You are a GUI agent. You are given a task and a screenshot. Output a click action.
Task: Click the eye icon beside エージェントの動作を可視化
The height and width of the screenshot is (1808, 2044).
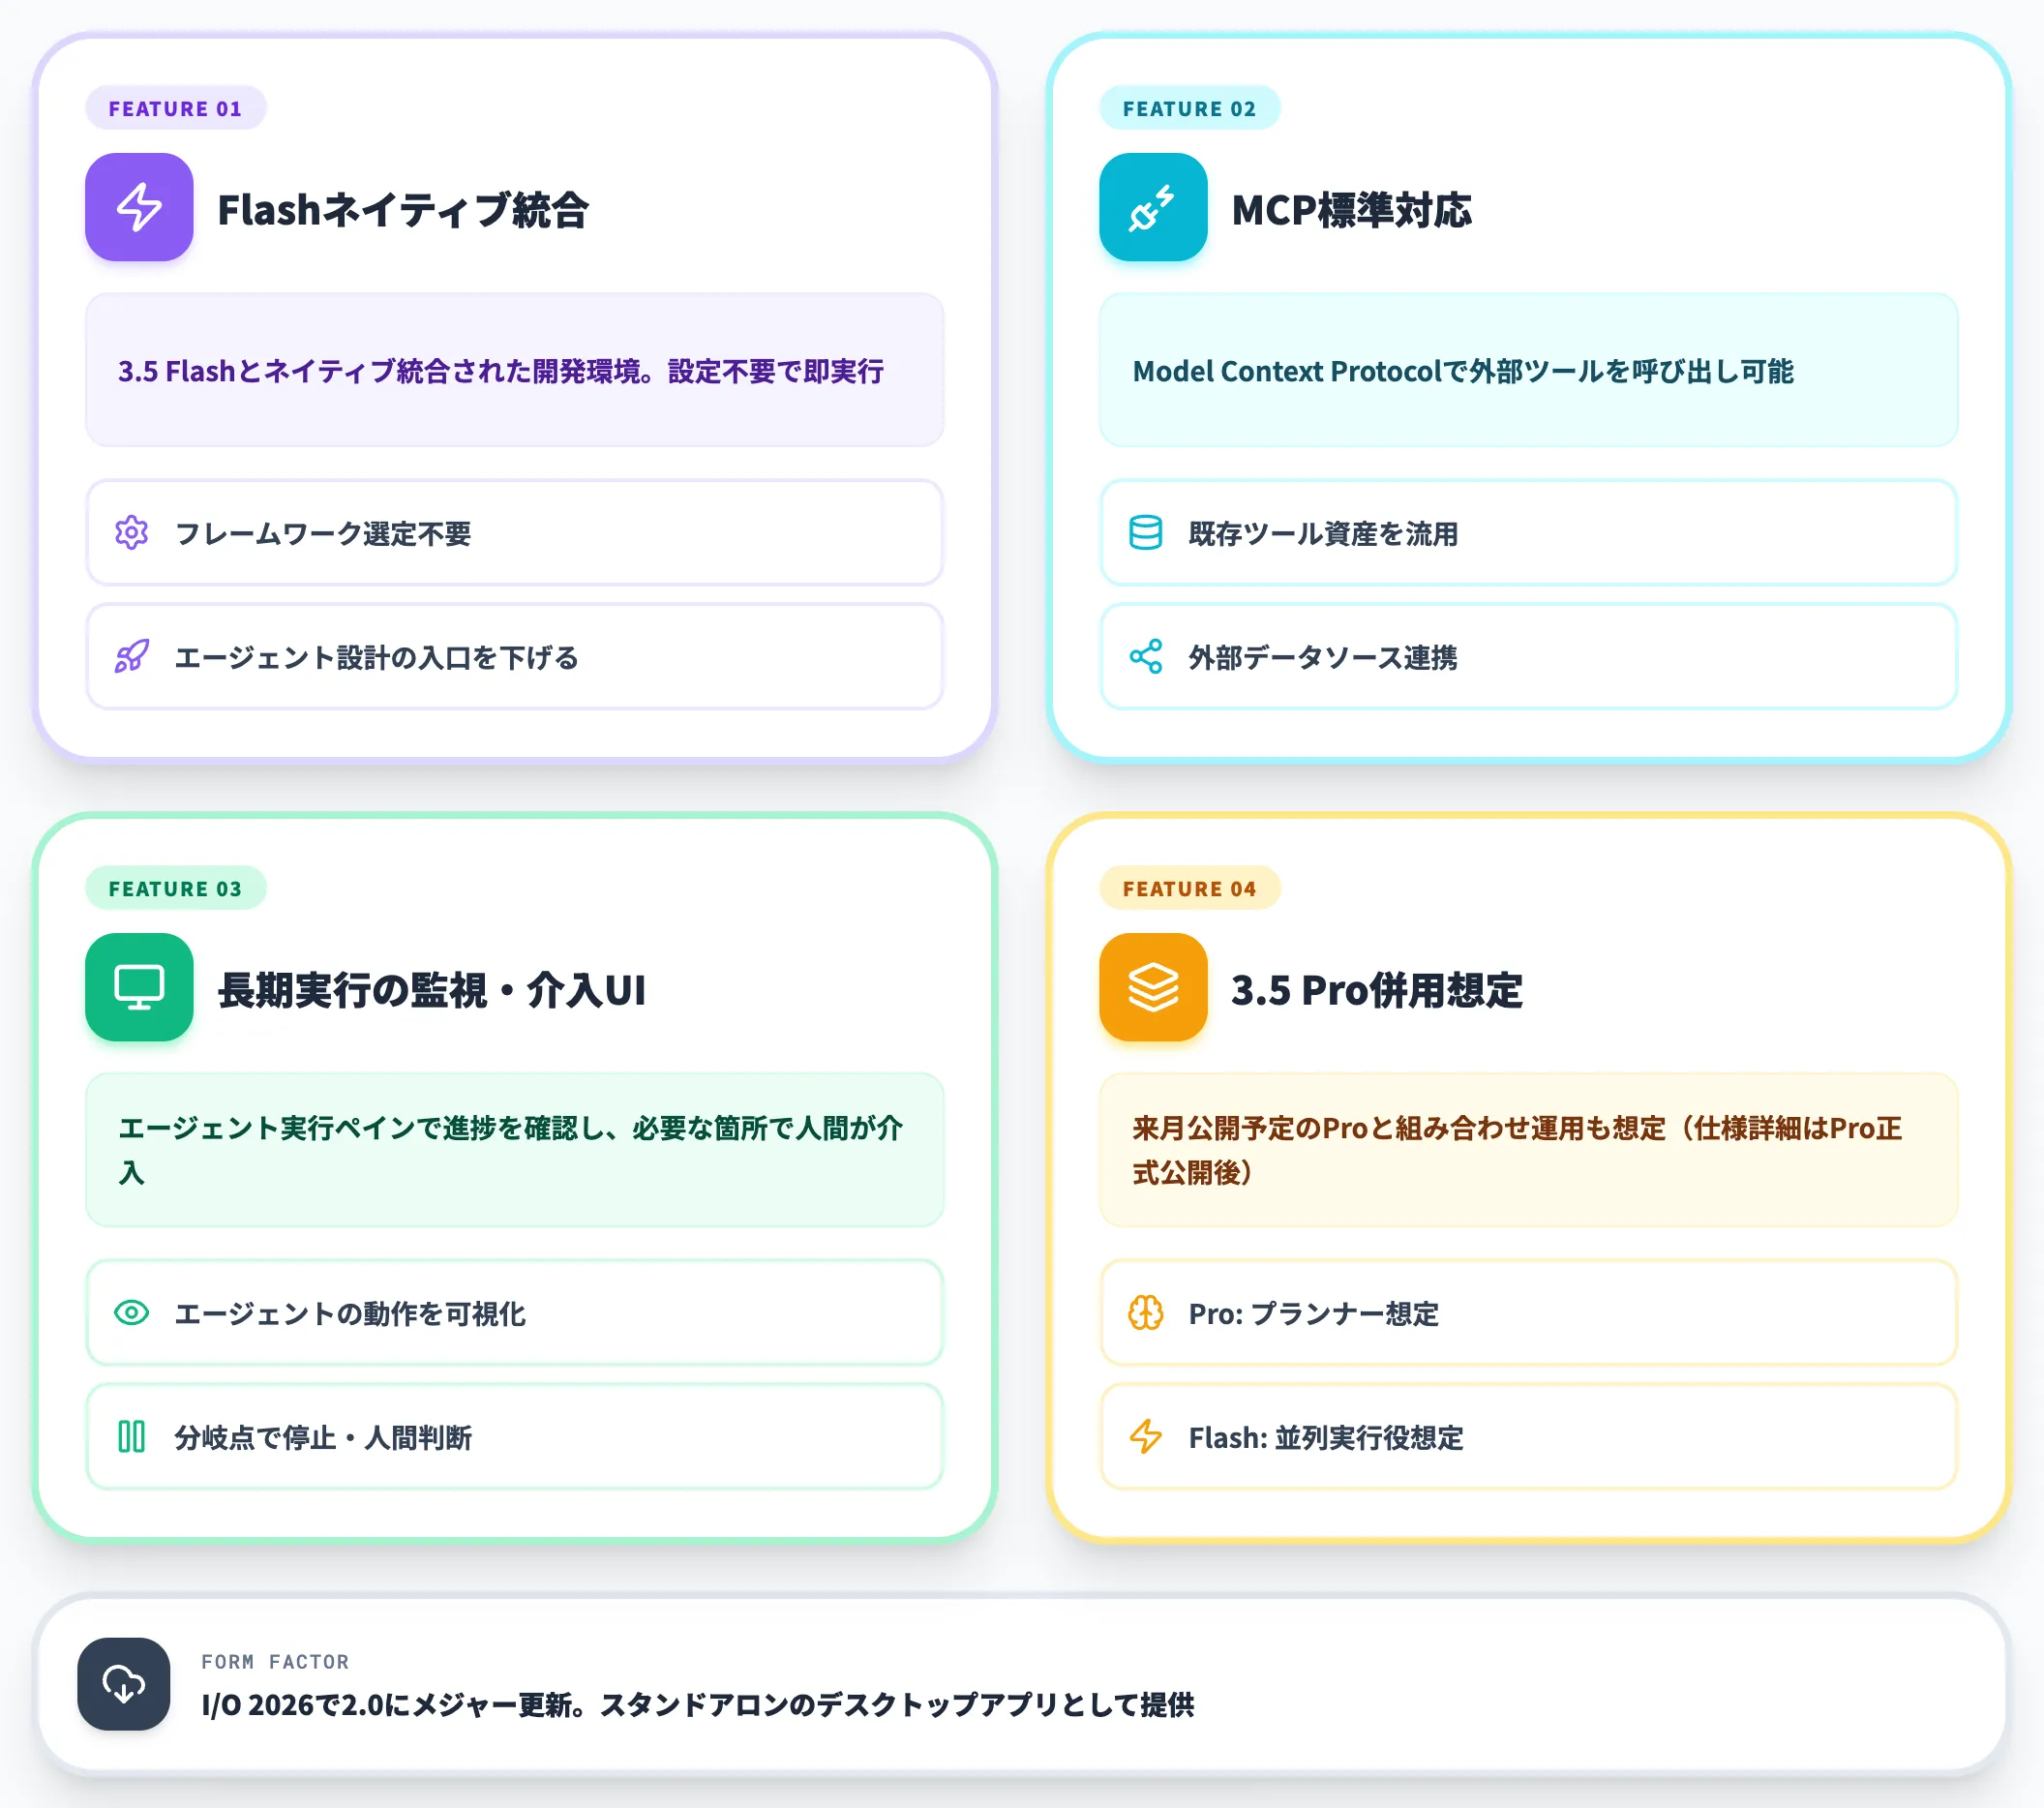coord(132,1313)
